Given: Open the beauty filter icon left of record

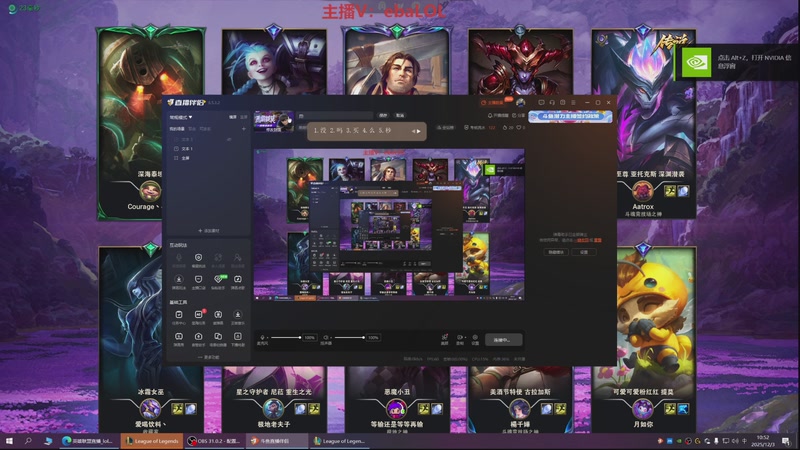Looking at the screenshot, I should click(x=444, y=338).
